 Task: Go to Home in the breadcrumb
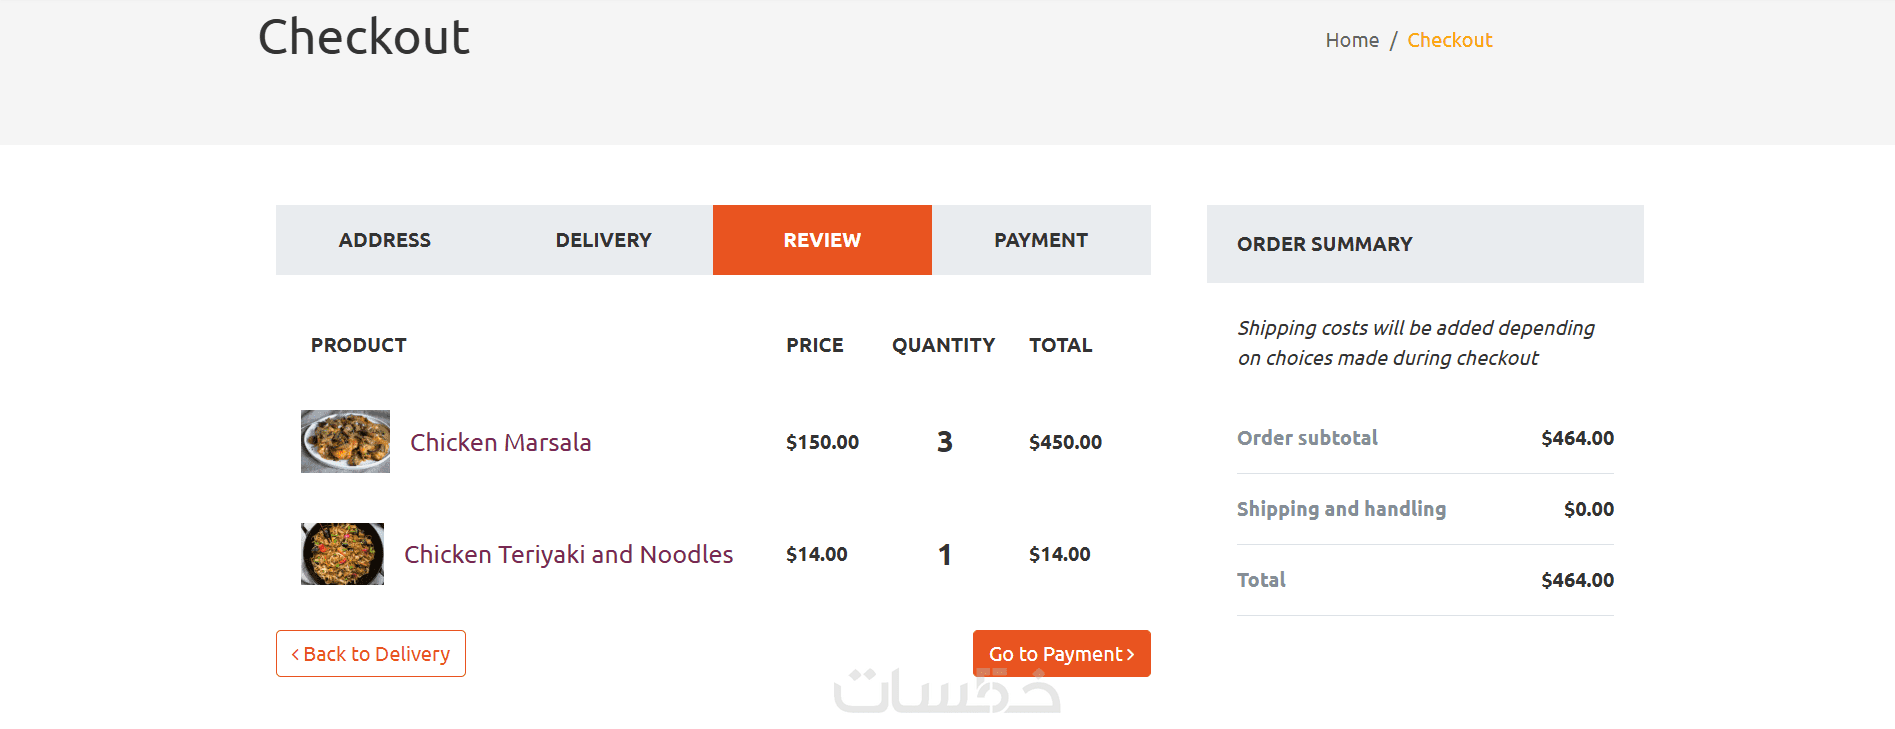point(1352,40)
